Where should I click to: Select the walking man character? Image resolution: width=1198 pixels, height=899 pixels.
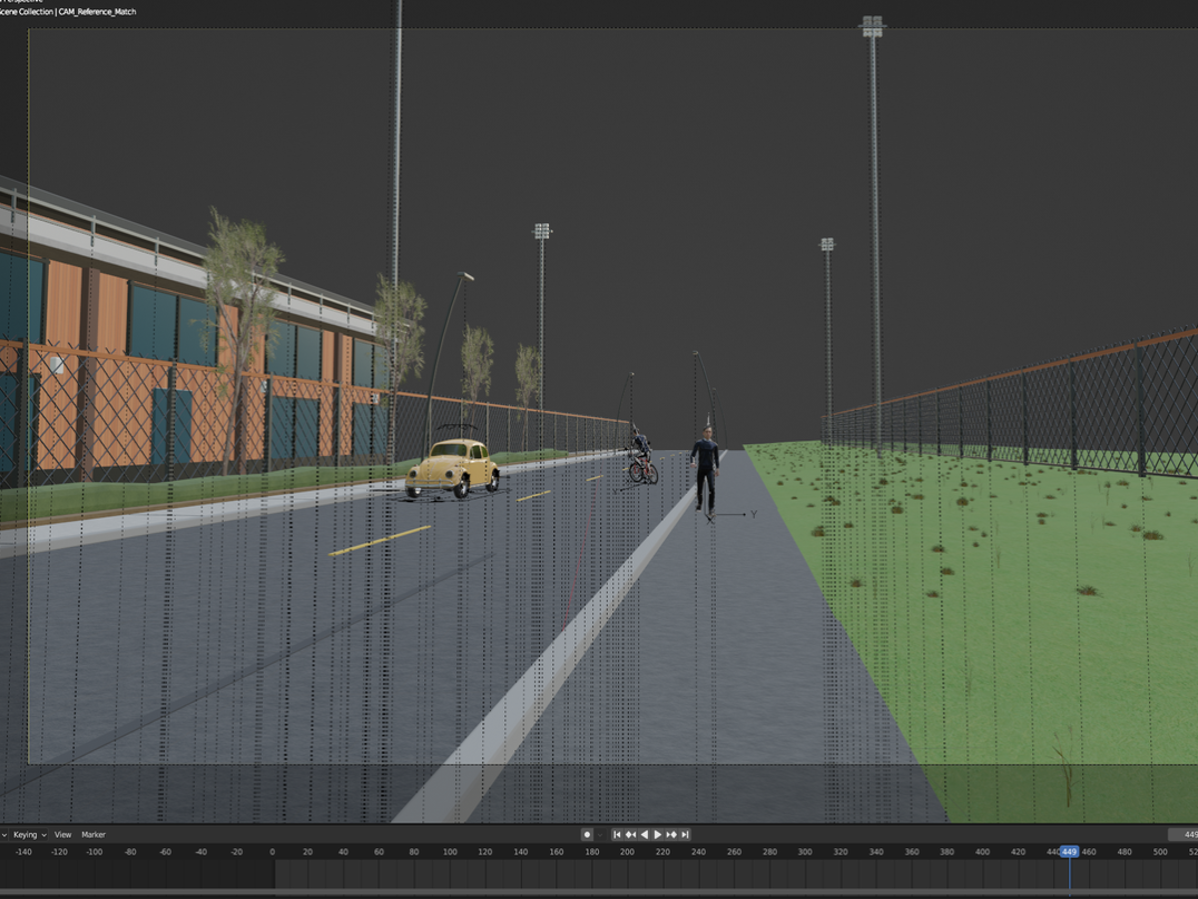pos(705,470)
